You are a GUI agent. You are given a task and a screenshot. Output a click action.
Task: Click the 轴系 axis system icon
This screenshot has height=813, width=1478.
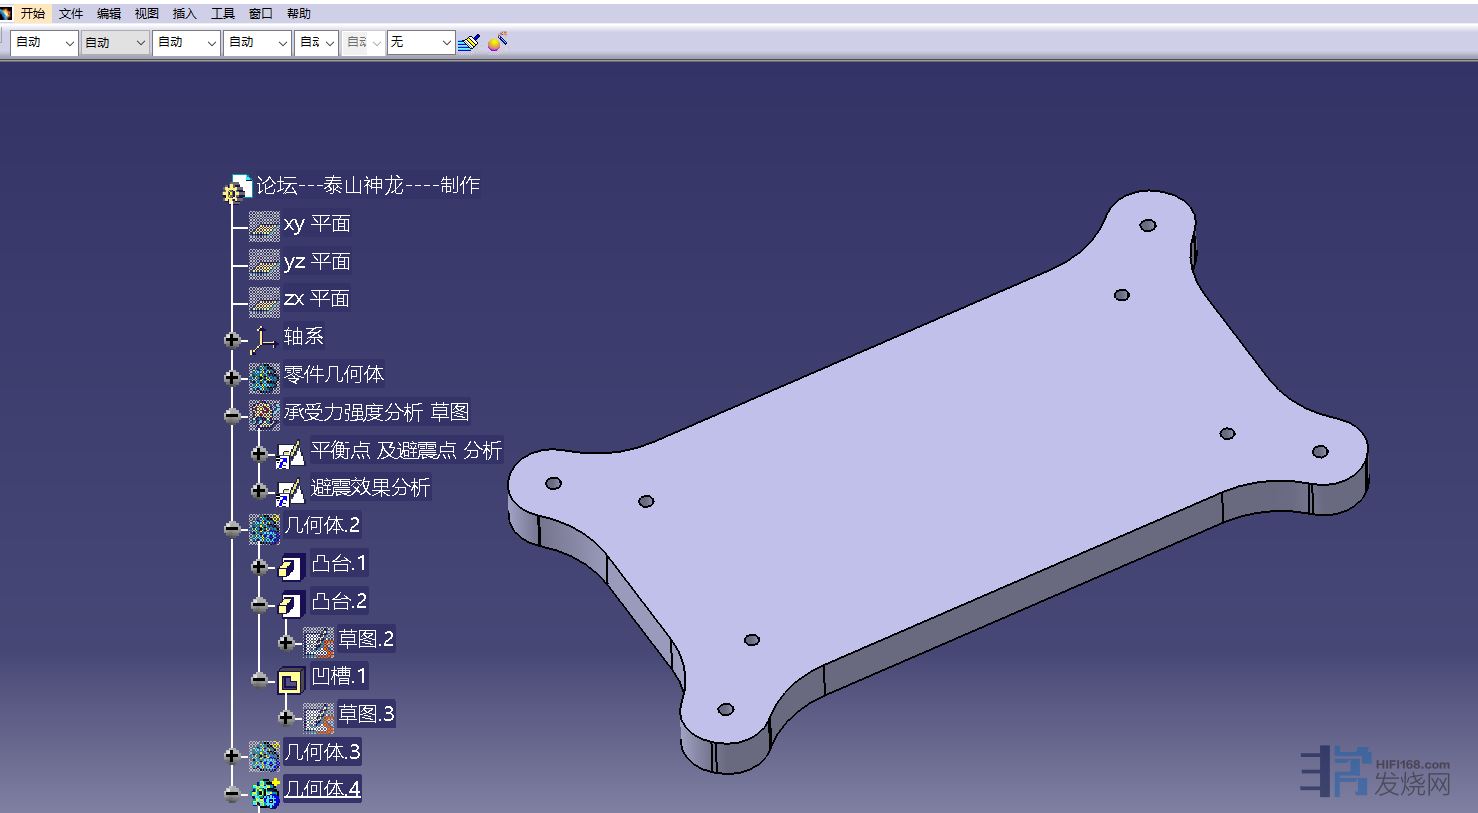click(x=263, y=339)
